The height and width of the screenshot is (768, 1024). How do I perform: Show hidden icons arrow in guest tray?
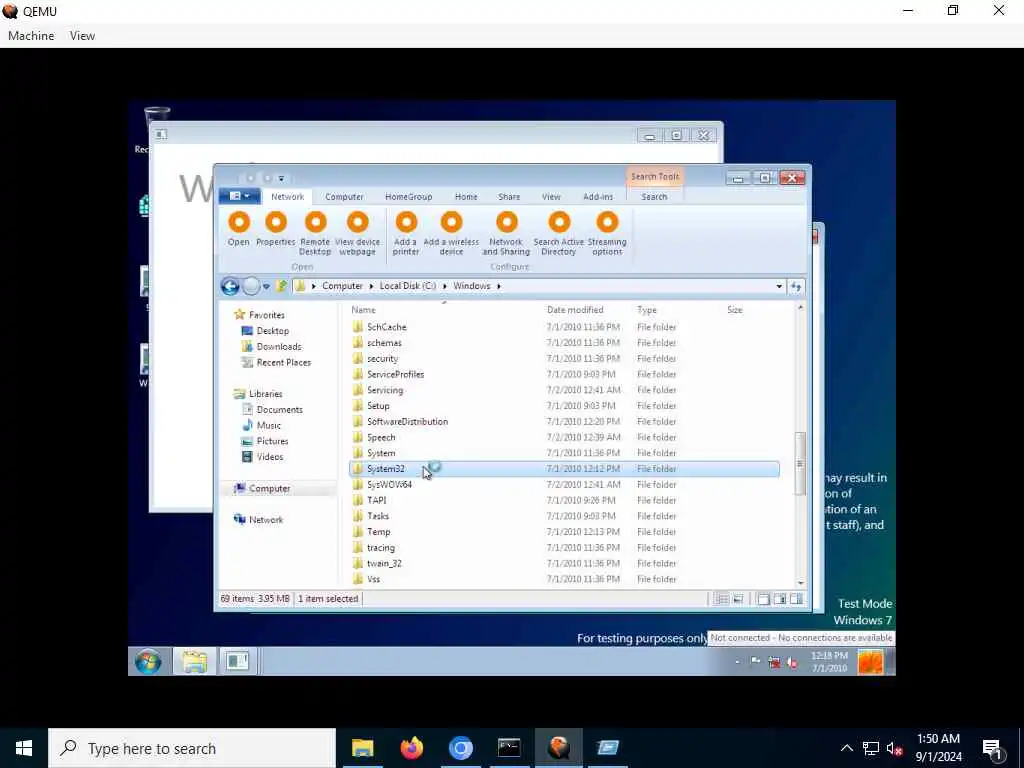[x=737, y=662]
